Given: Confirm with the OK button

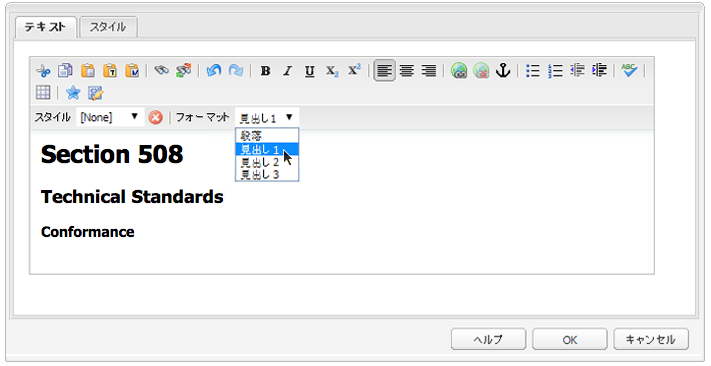Looking at the screenshot, I should click(570, 340).
